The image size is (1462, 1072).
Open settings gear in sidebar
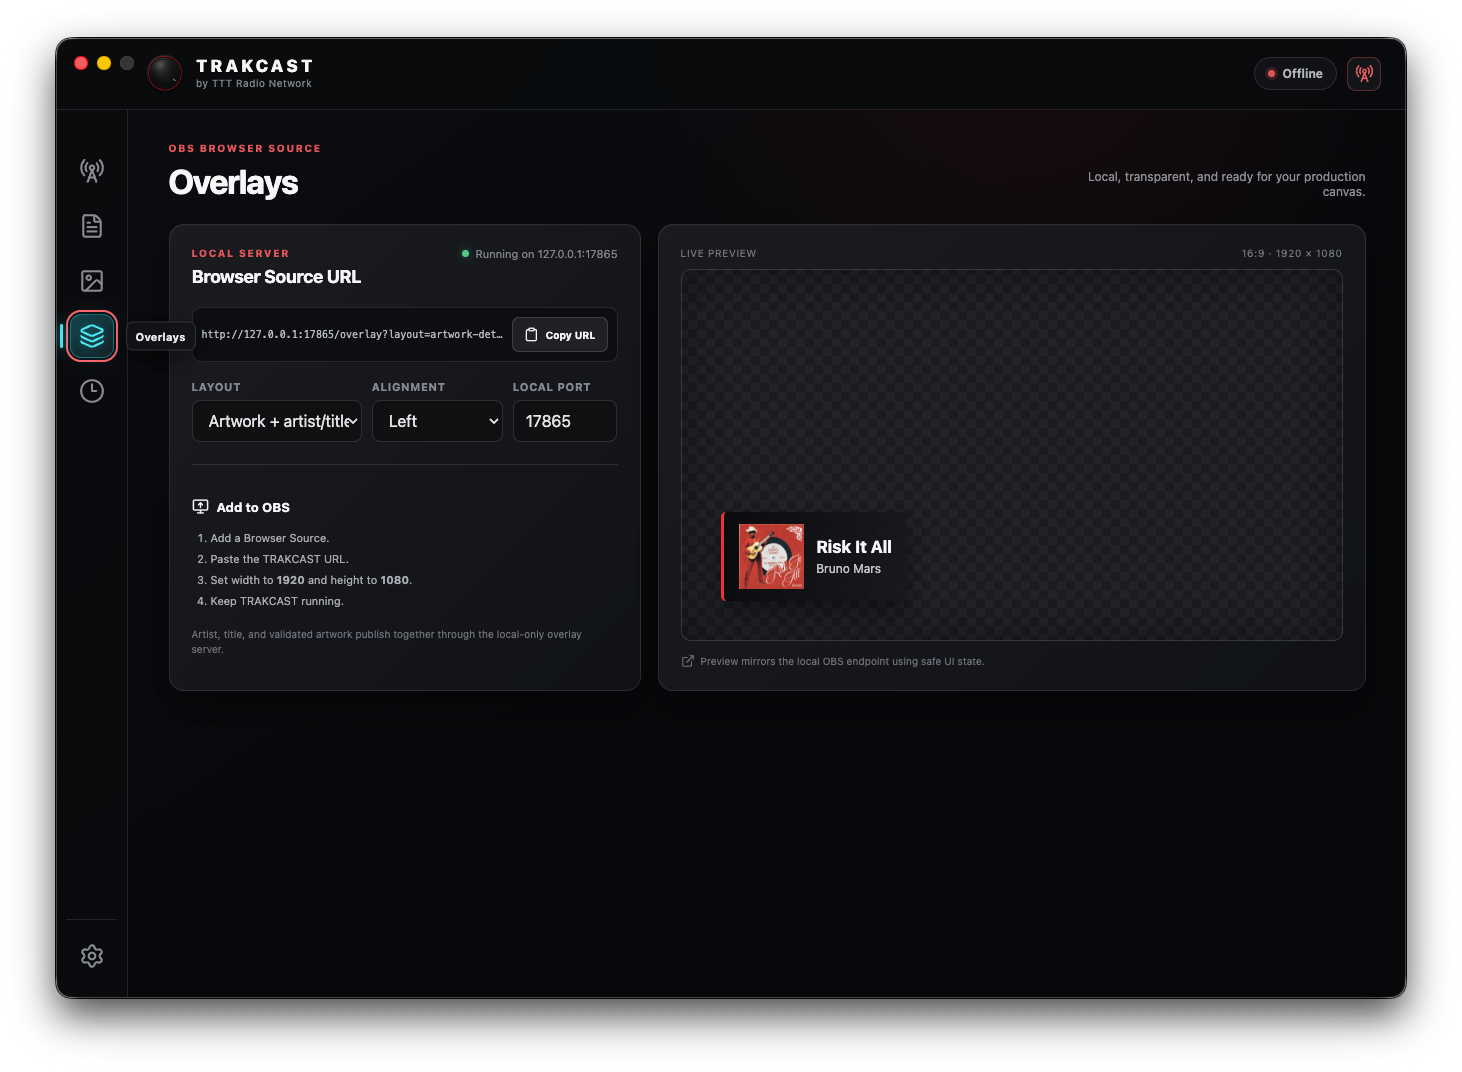pyautogui.click(x=92, y=956)
